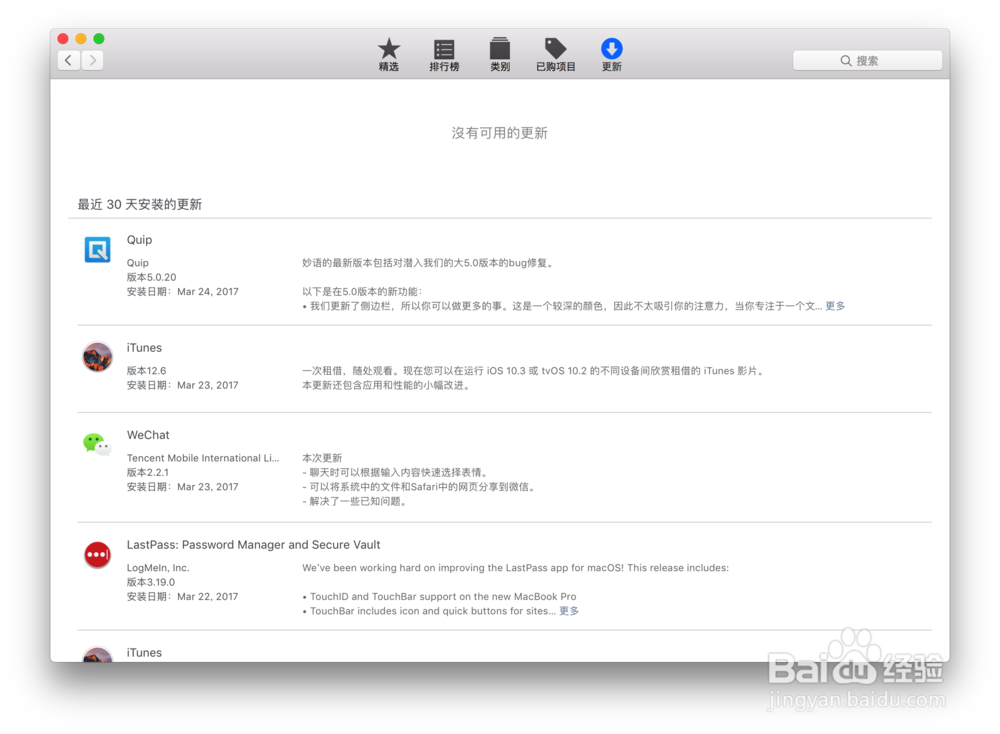
Task: Open the Quip app icon
Action: pyautogui.click(x=98, y=249)
